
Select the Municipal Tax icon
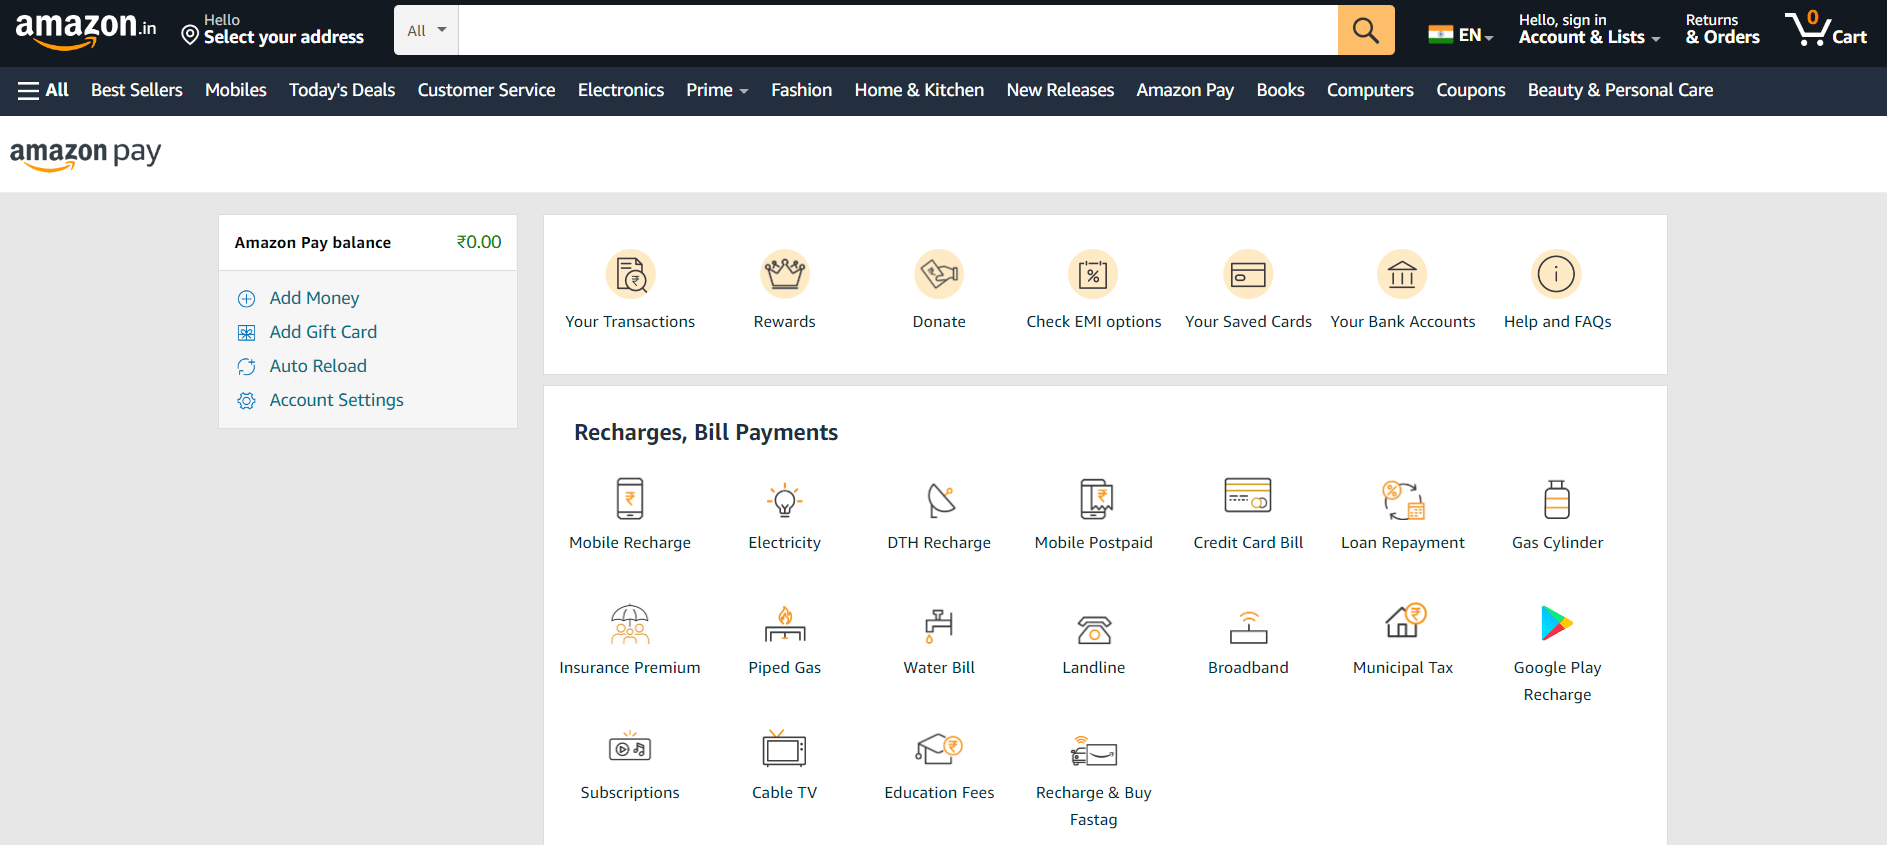point(1405,620)
